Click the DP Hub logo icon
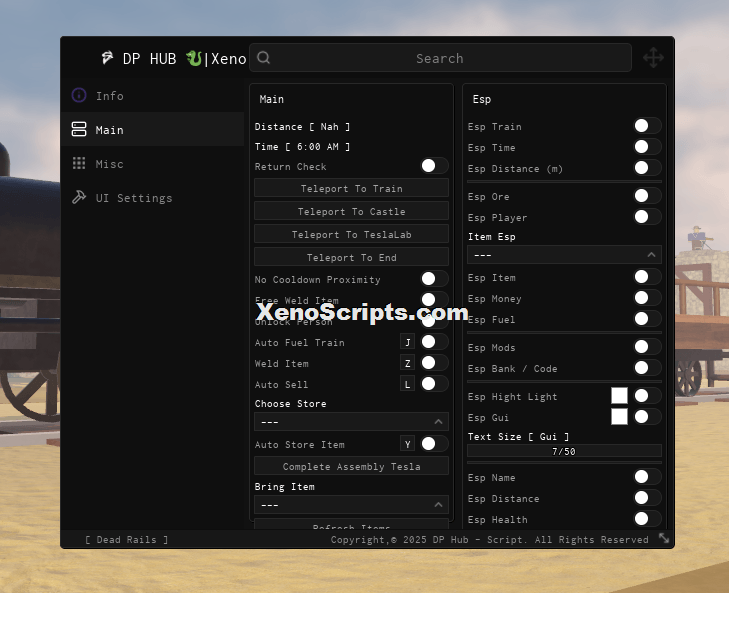This screenshot has width=729, height=623. click(107, 58)
